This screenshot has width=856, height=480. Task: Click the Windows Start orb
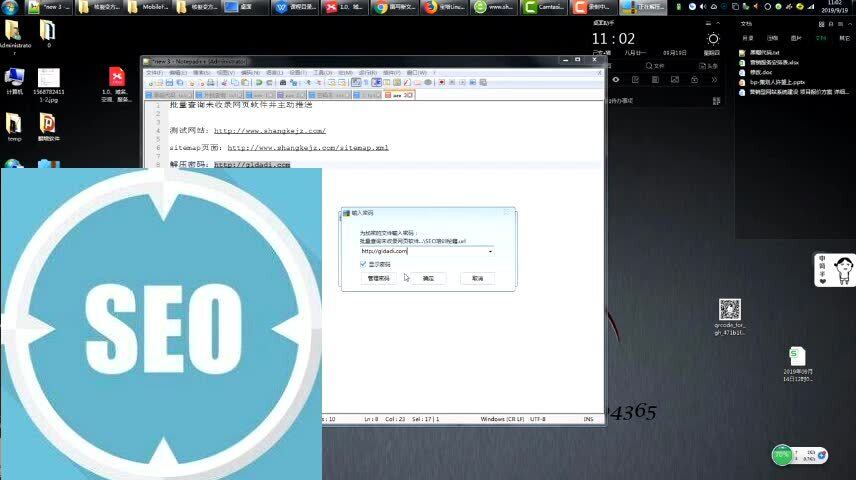(9, 7)
